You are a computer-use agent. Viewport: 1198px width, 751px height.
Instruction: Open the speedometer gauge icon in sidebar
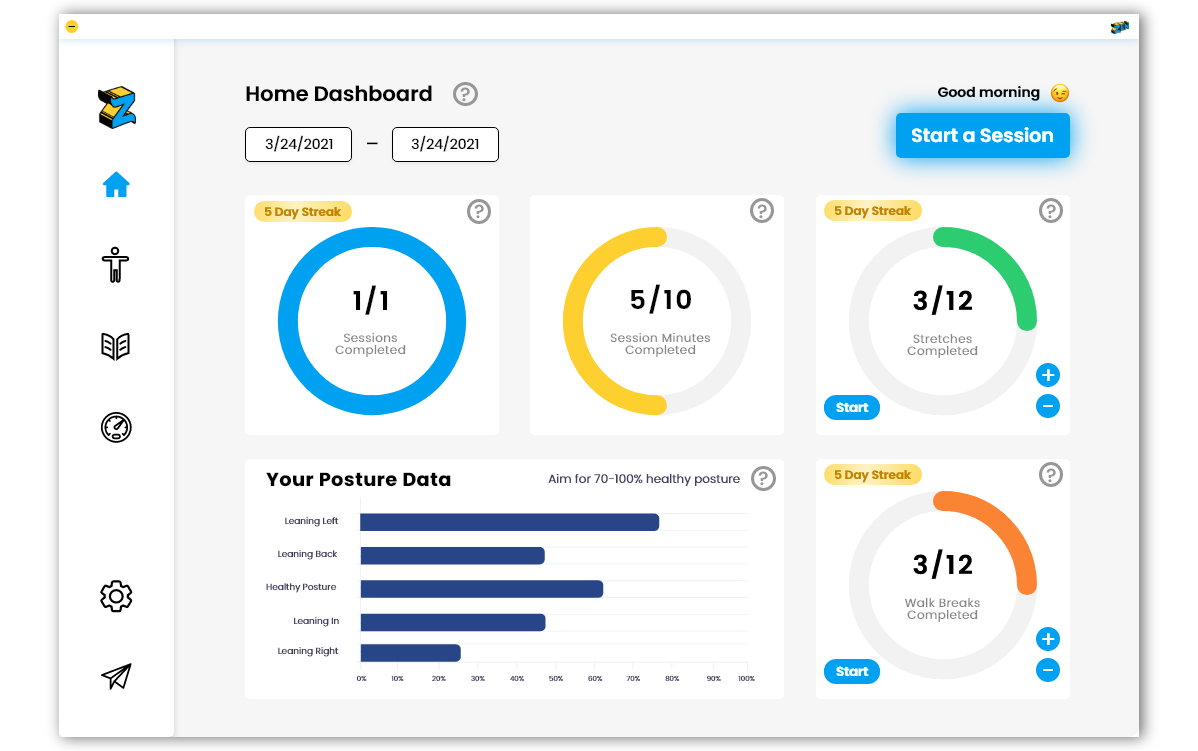click(x=116, y=427)
